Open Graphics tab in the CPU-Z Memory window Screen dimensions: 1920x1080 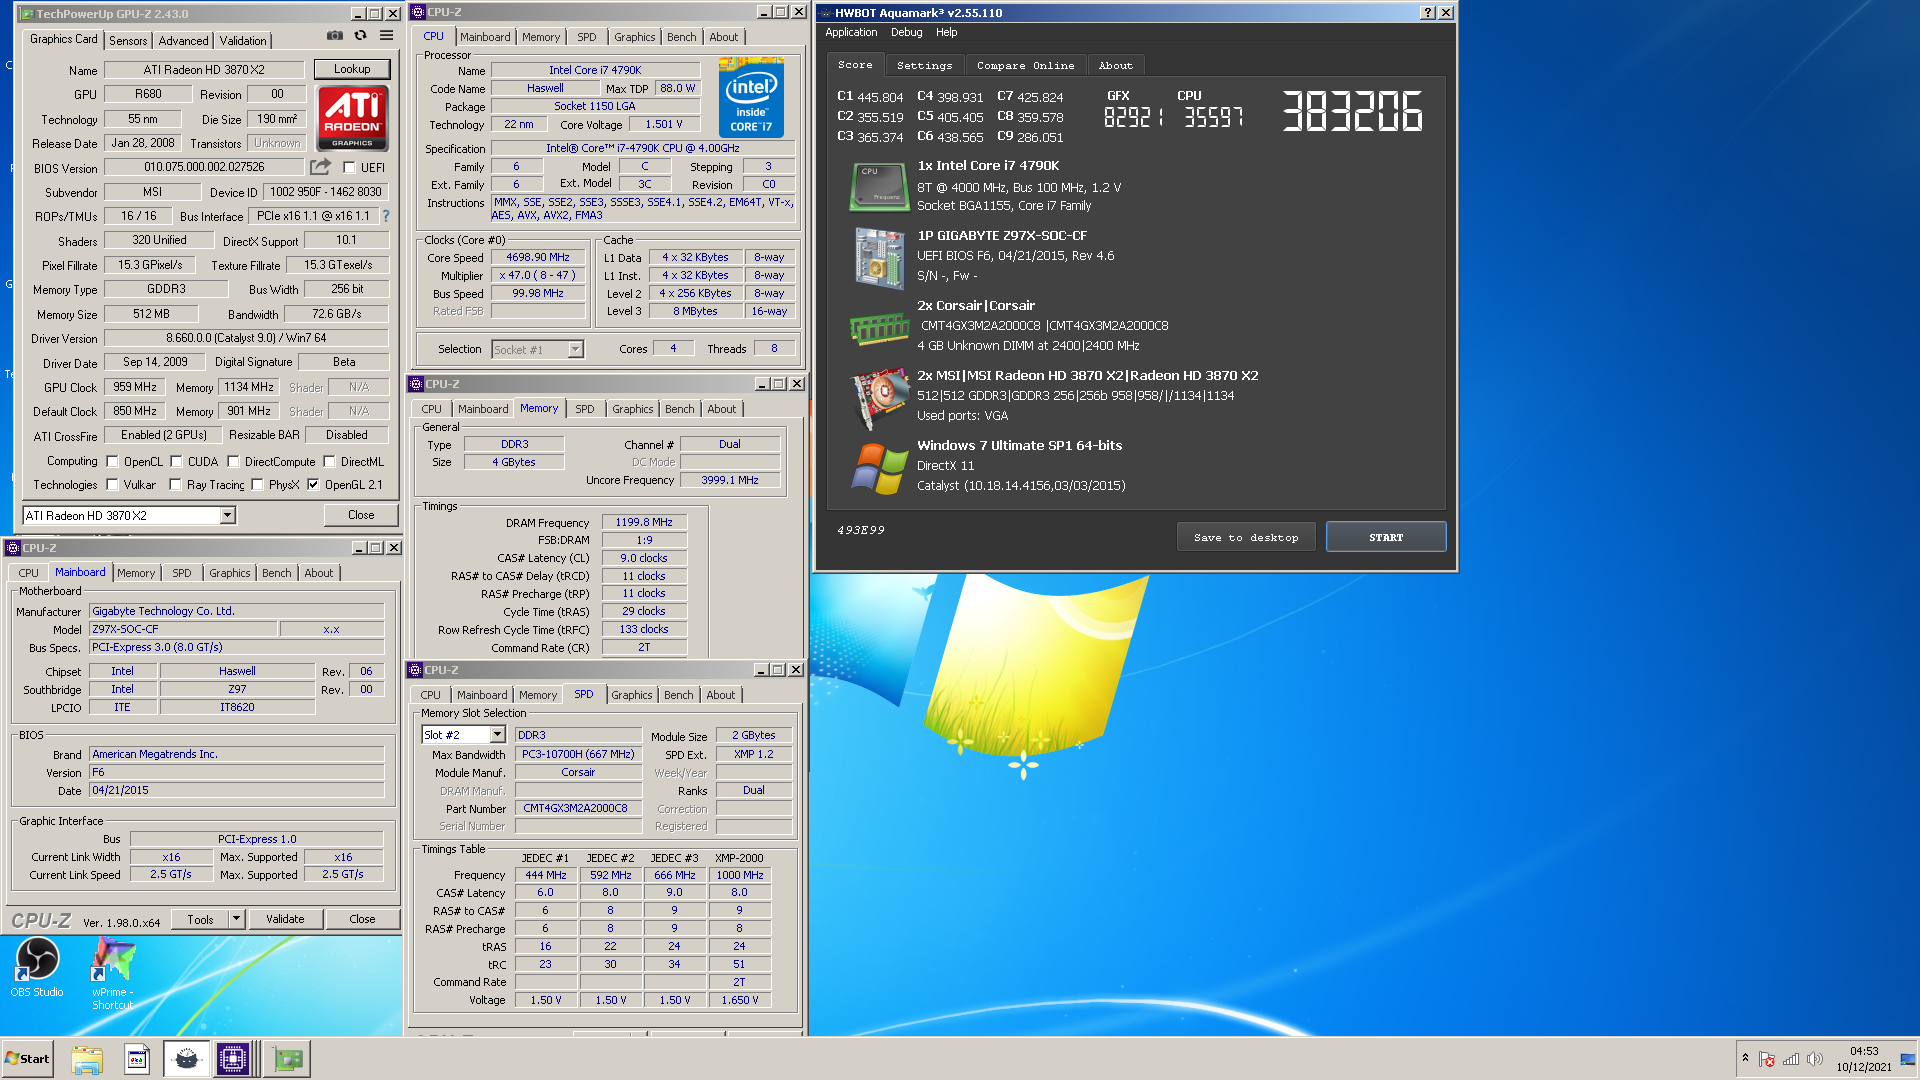point(632,409)
